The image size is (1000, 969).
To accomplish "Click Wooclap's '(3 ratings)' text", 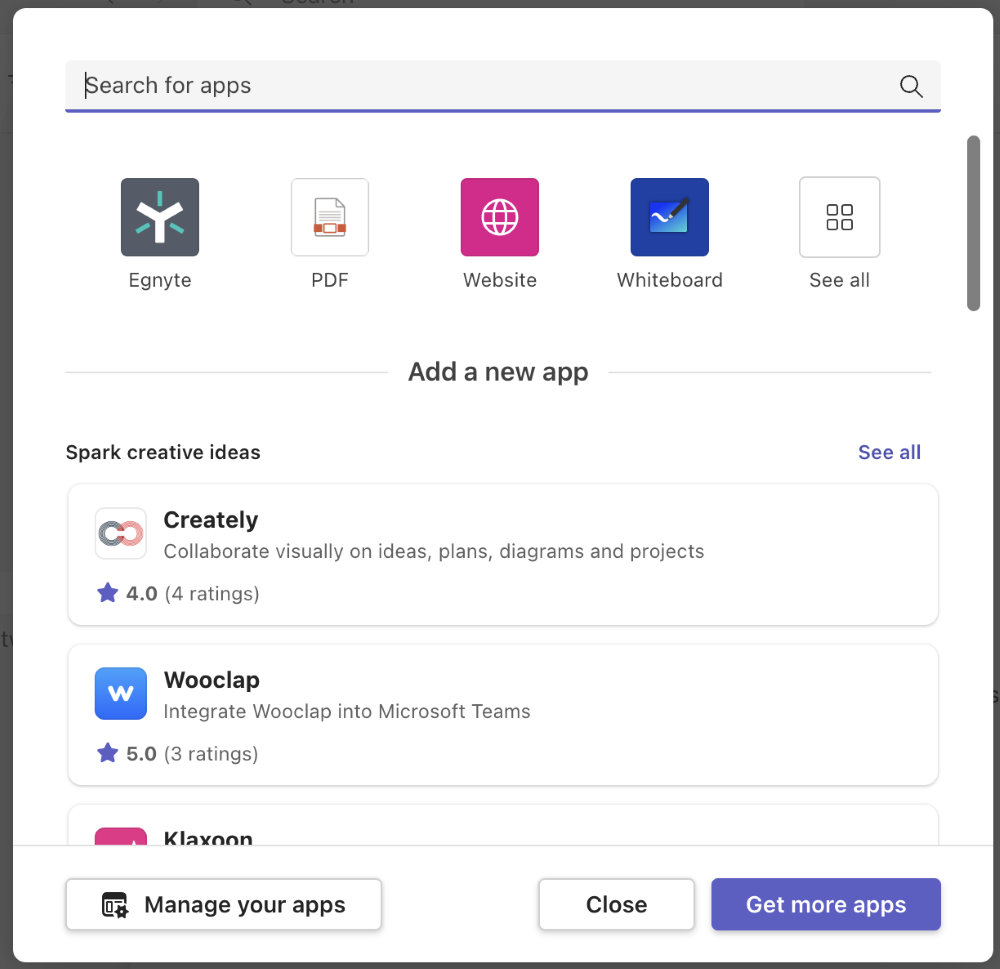I will pyautogui.click(x=211, y=754).
